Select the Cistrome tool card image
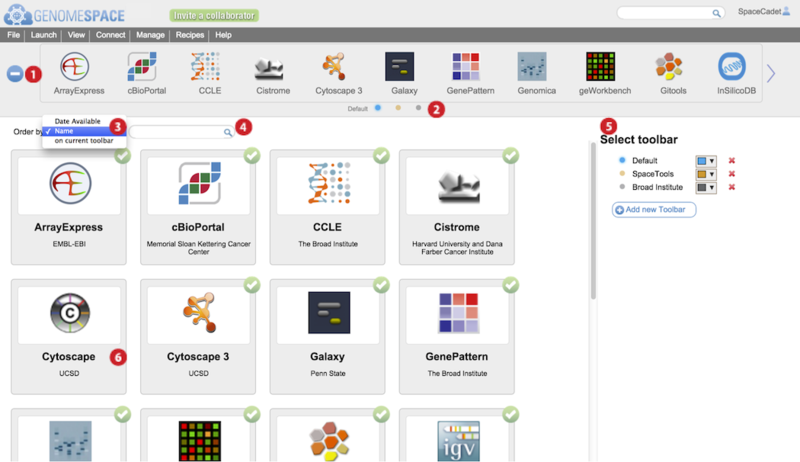The width and height of the screenshot is (800, 462). pos(458,187)
